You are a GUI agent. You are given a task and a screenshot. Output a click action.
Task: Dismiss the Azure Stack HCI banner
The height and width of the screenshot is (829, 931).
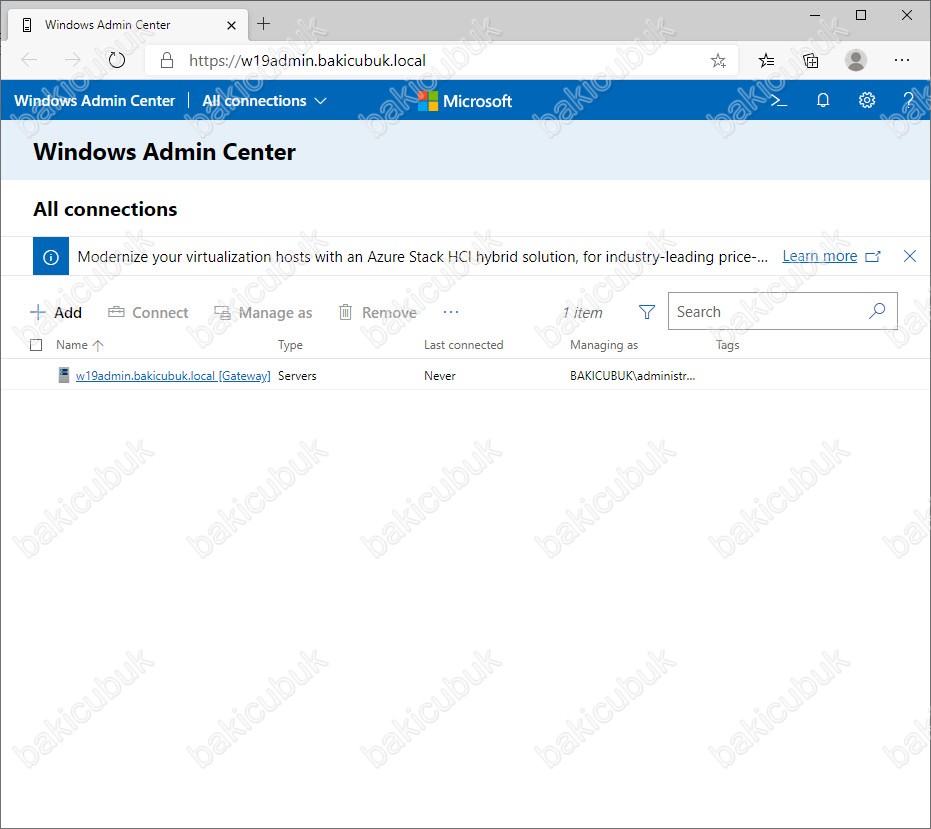[909, 256]
